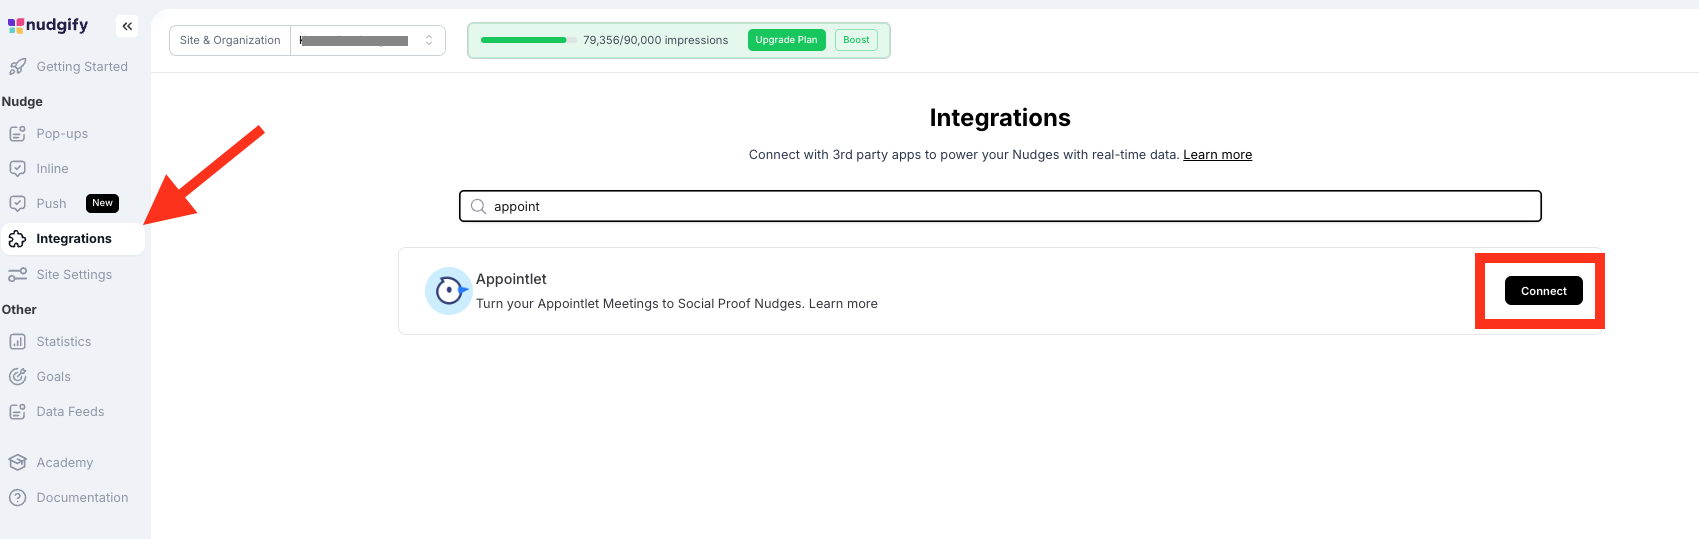
Task: Click the Data Feeds icon
Action: click(x=17, y=412)
